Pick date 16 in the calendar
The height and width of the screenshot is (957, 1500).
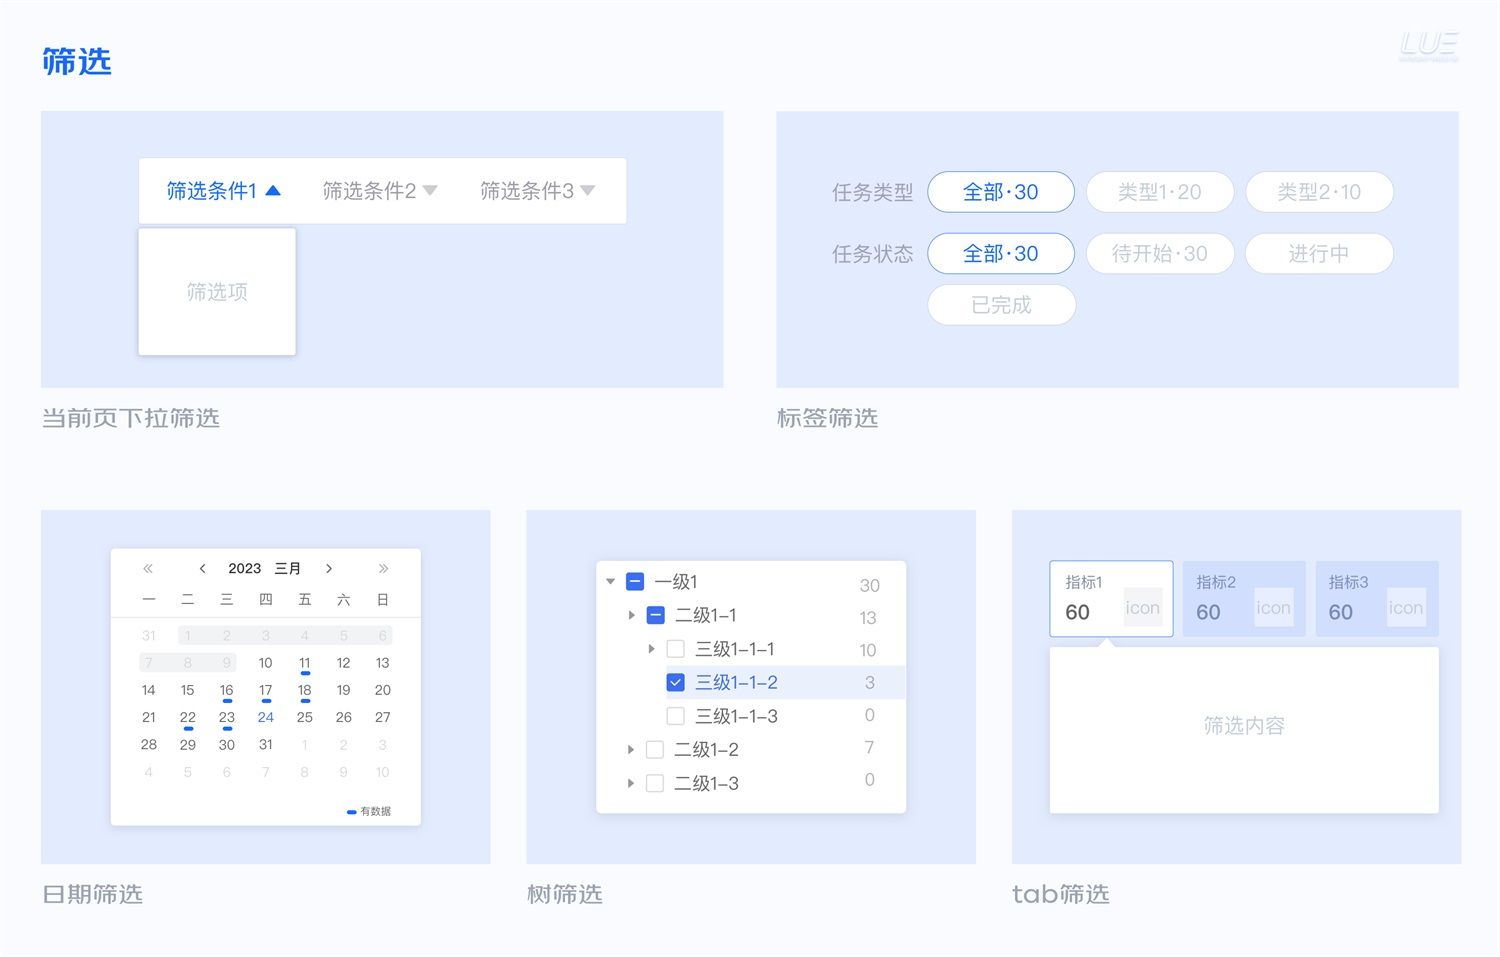pos(227,690)
